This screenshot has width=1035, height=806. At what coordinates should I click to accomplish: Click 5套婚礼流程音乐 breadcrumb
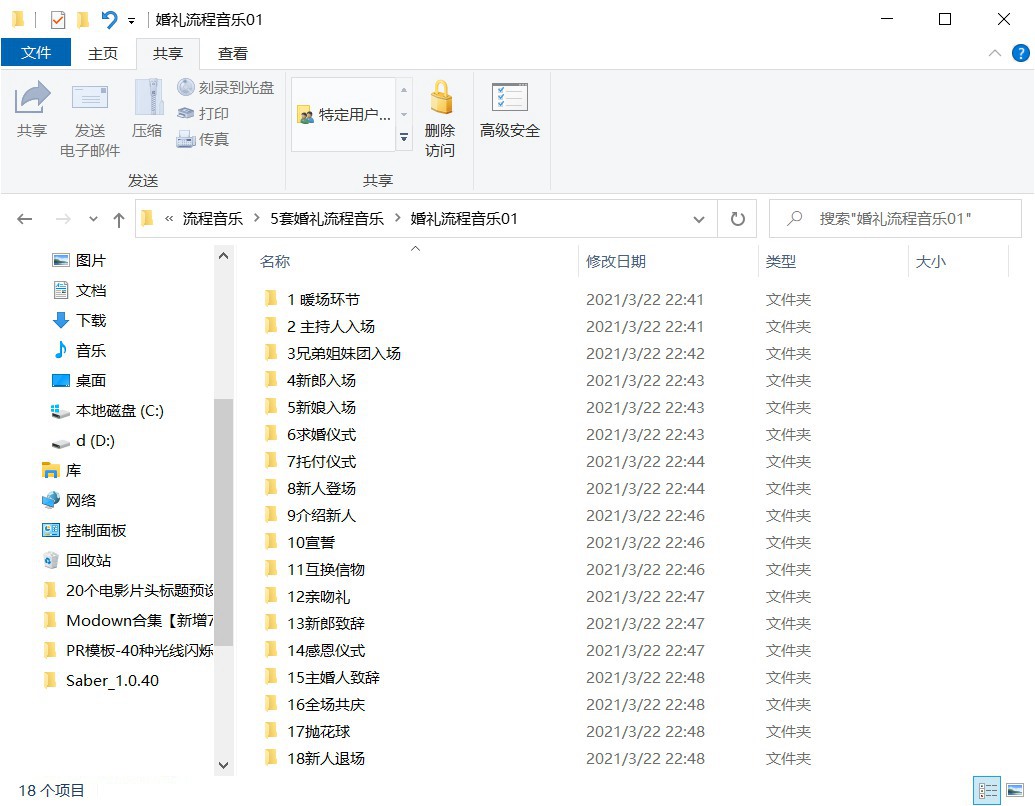click(327, 218)
